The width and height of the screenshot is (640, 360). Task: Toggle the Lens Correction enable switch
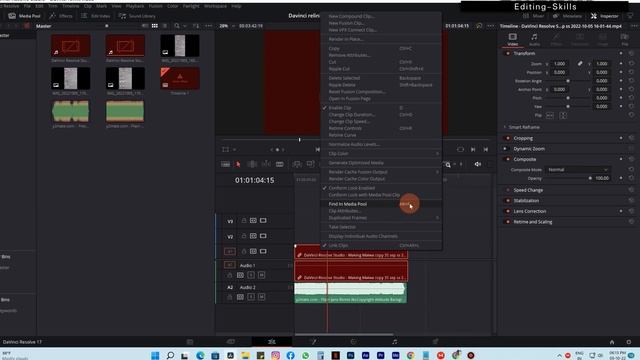[508, 211]
